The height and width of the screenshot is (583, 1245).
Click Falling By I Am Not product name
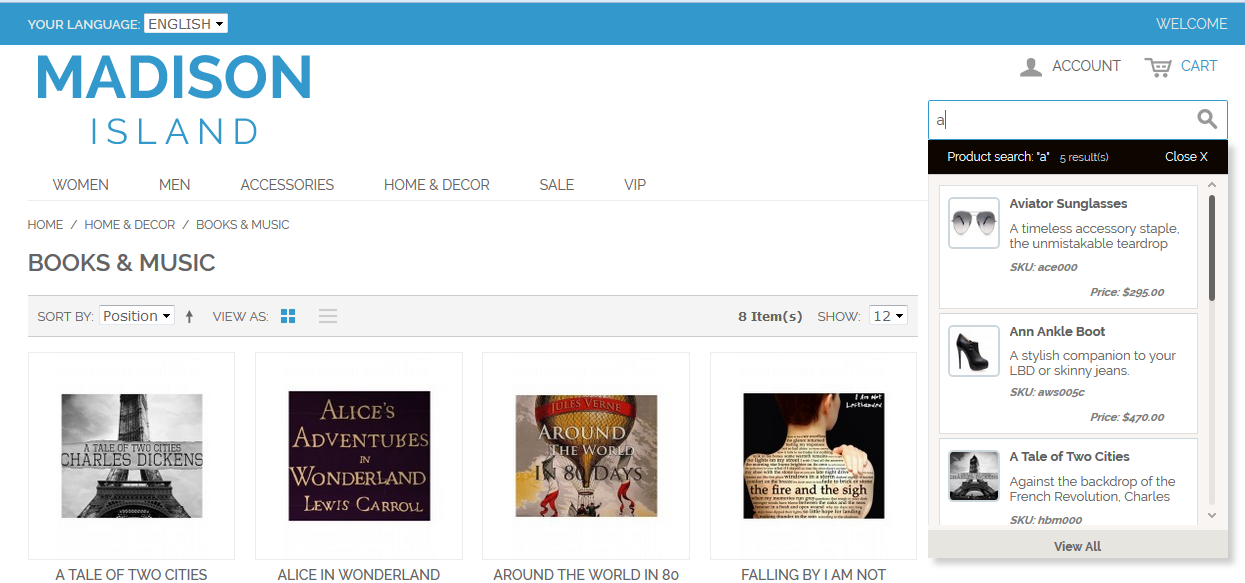814,575
